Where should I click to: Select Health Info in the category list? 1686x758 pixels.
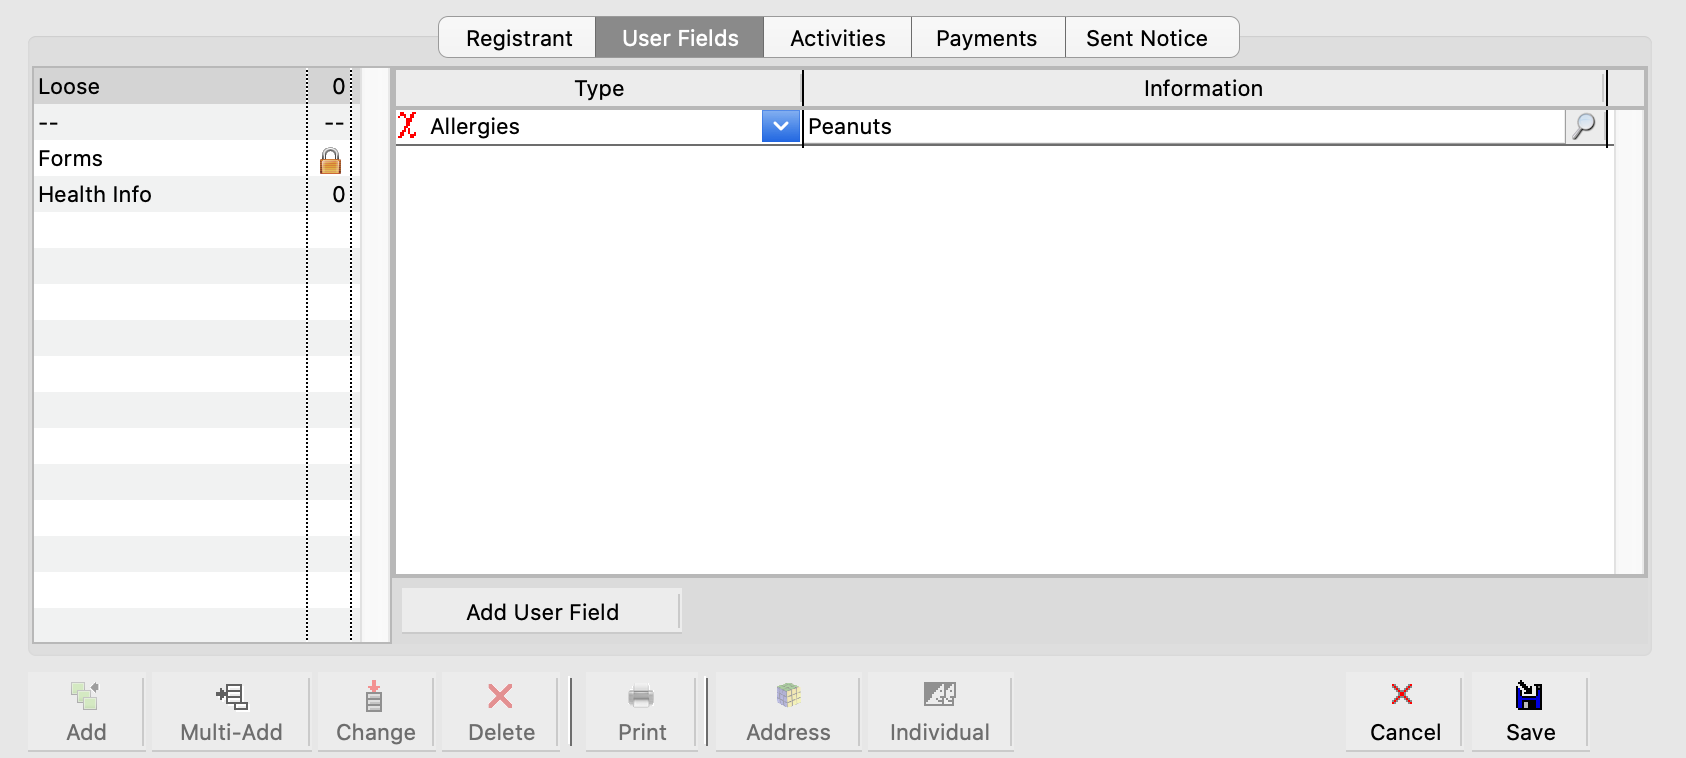pos(95,195)
